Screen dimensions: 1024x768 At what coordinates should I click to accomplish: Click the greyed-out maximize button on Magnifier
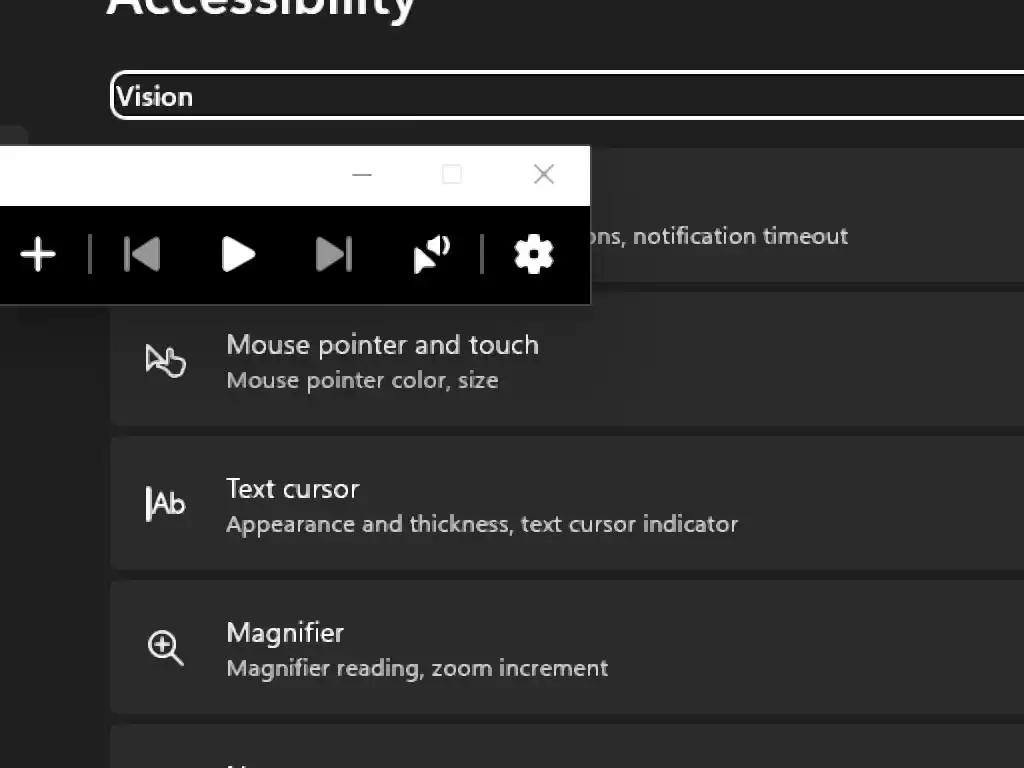[x=452, y=175]
